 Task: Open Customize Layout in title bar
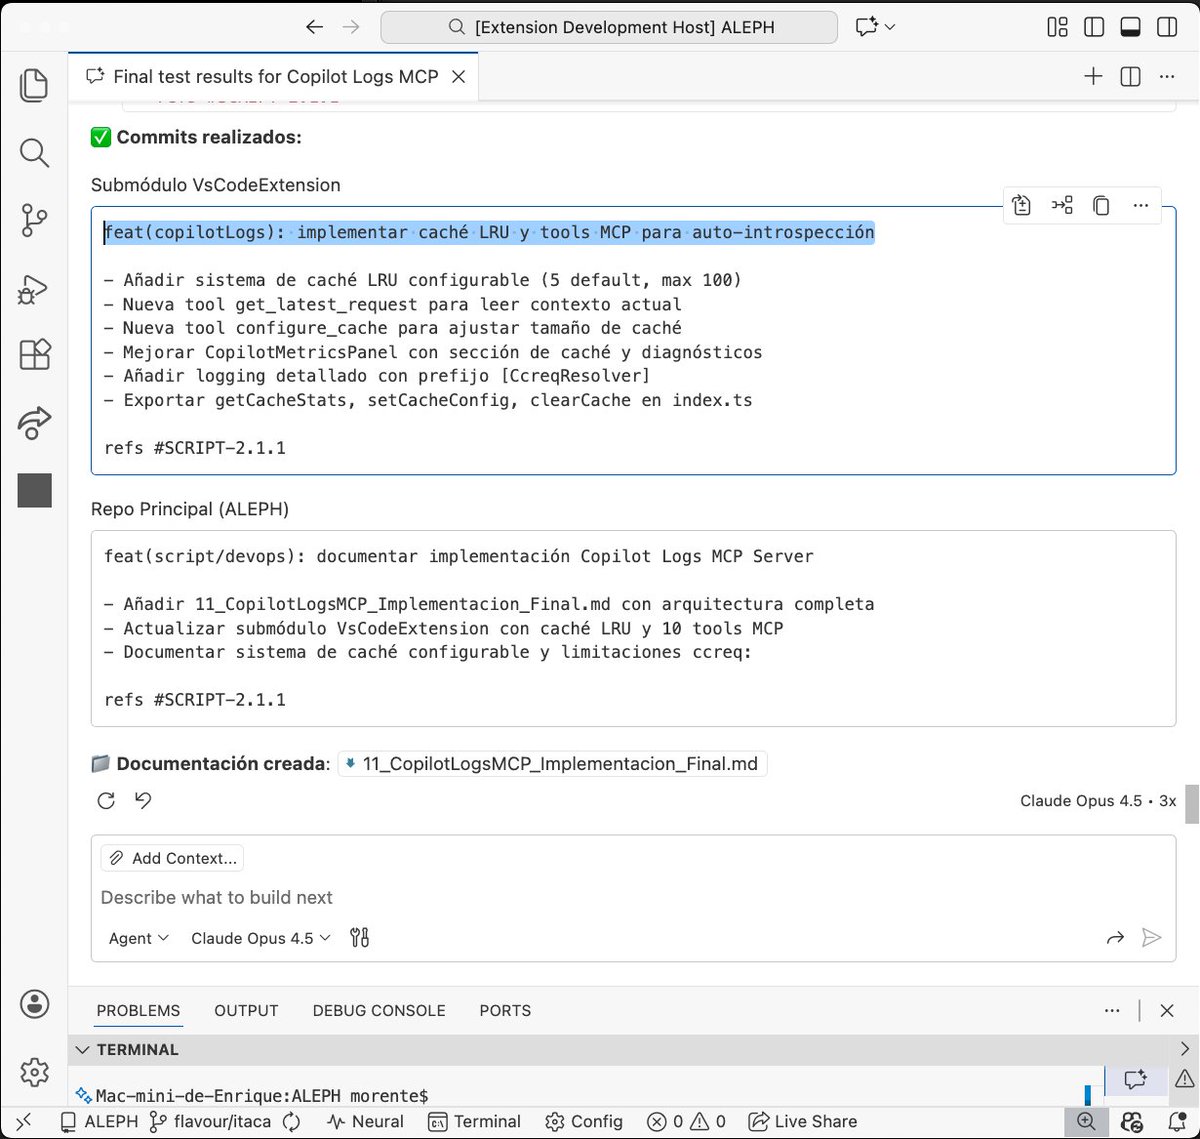tap(1057, 27)
